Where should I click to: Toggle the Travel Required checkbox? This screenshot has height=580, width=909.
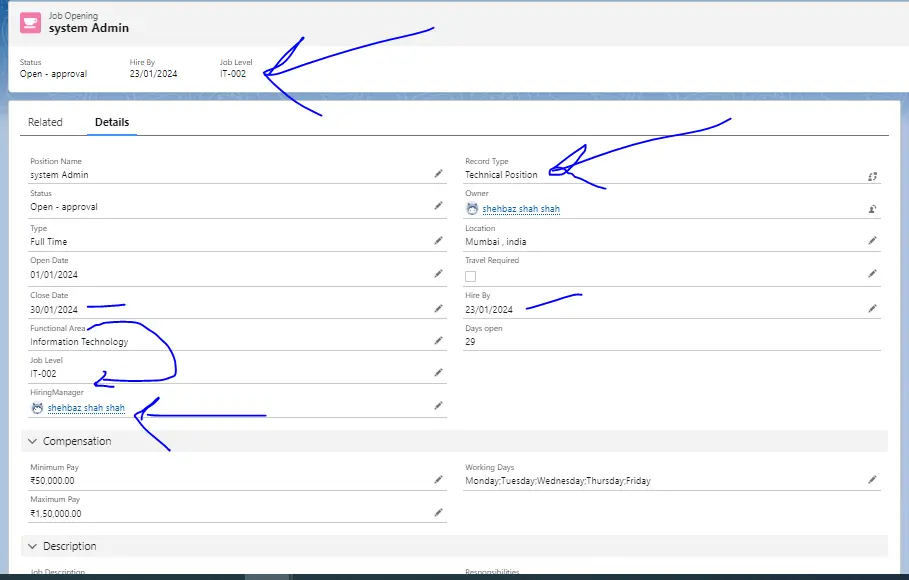471,276
